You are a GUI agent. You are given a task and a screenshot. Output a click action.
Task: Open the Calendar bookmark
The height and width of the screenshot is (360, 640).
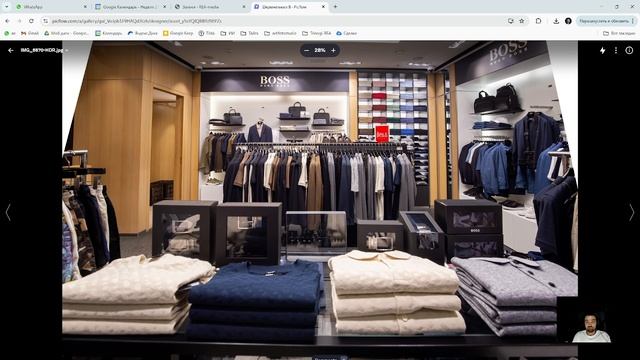pos(109,33)
